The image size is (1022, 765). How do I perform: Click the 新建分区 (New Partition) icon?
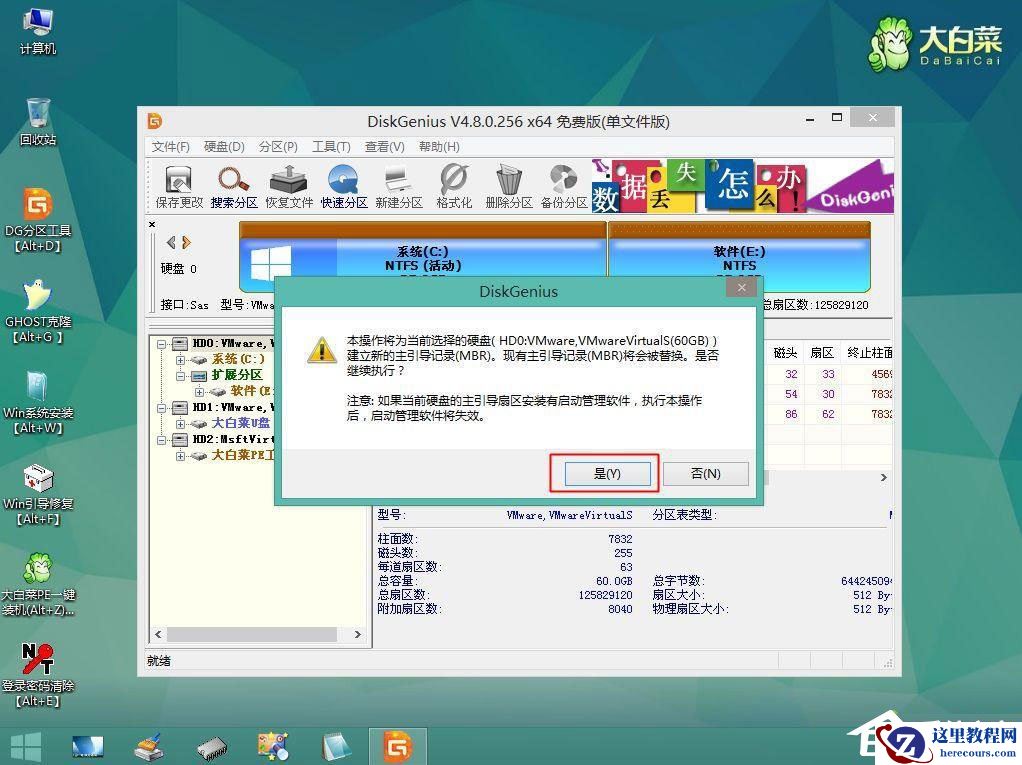point(397,183)
